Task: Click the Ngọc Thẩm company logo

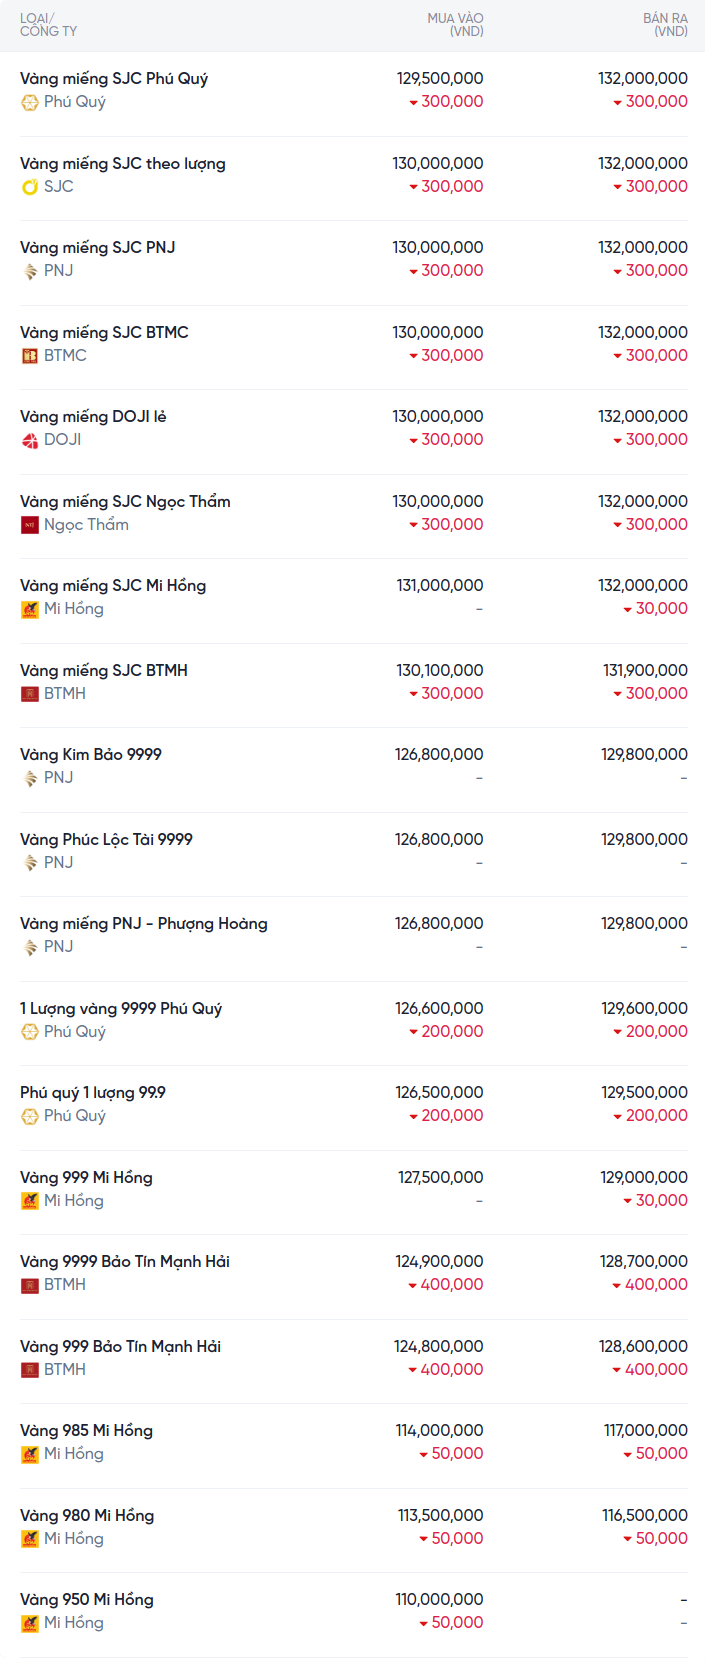Action: tap(30, 525)
